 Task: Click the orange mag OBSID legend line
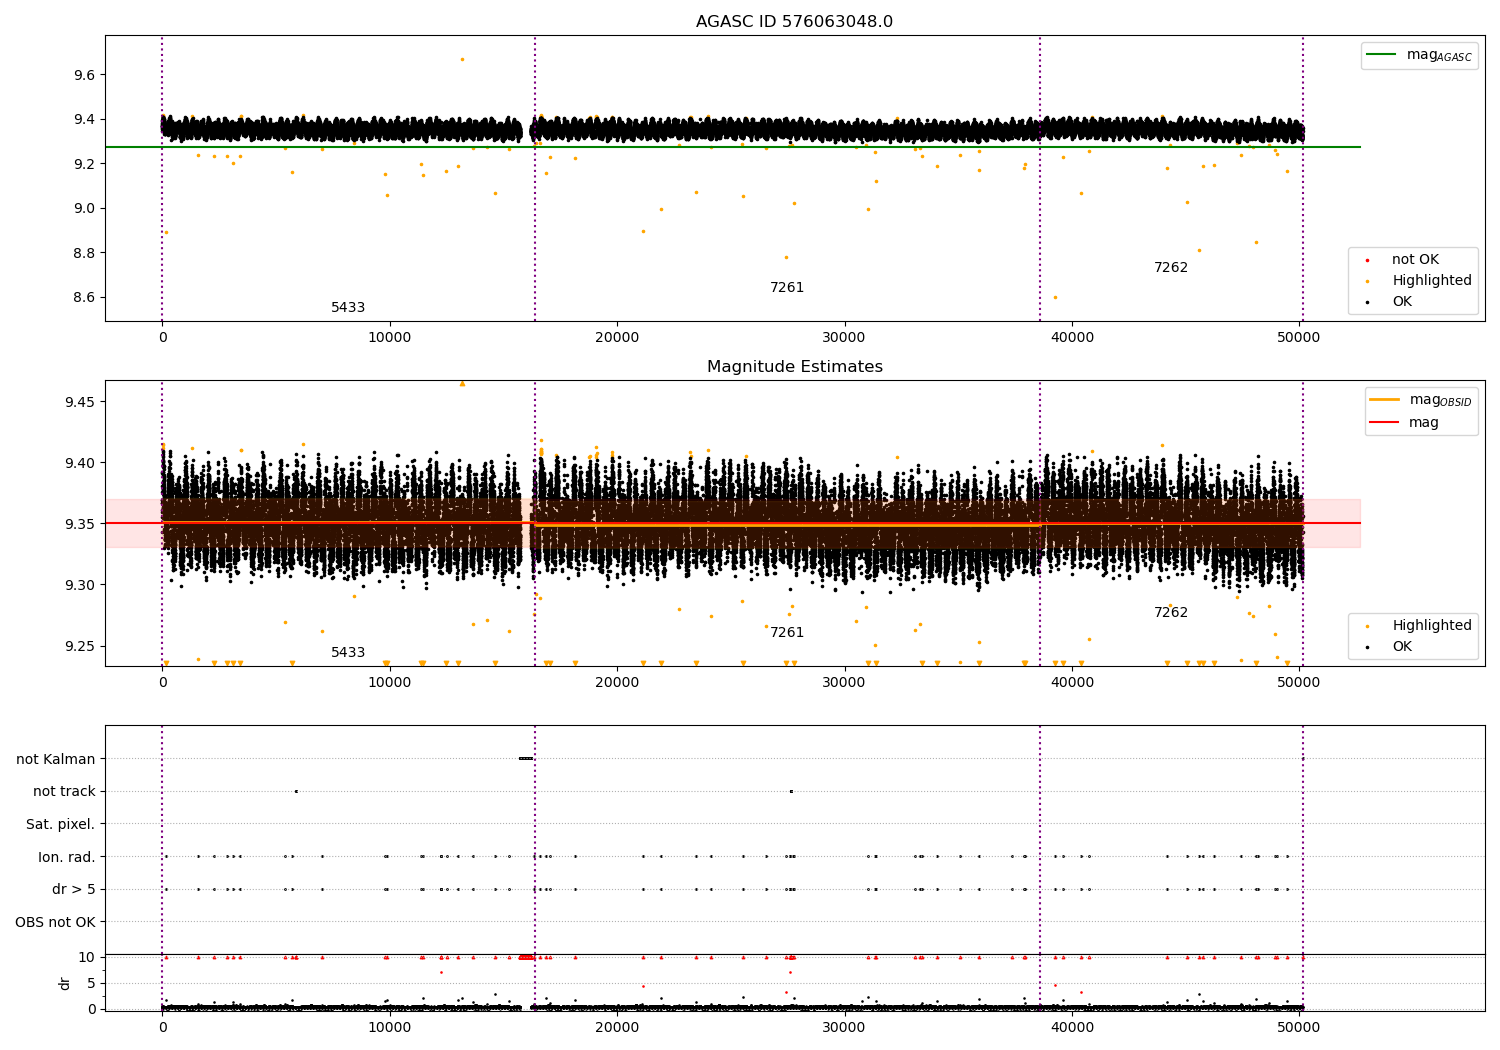(x=1385, y=400)
